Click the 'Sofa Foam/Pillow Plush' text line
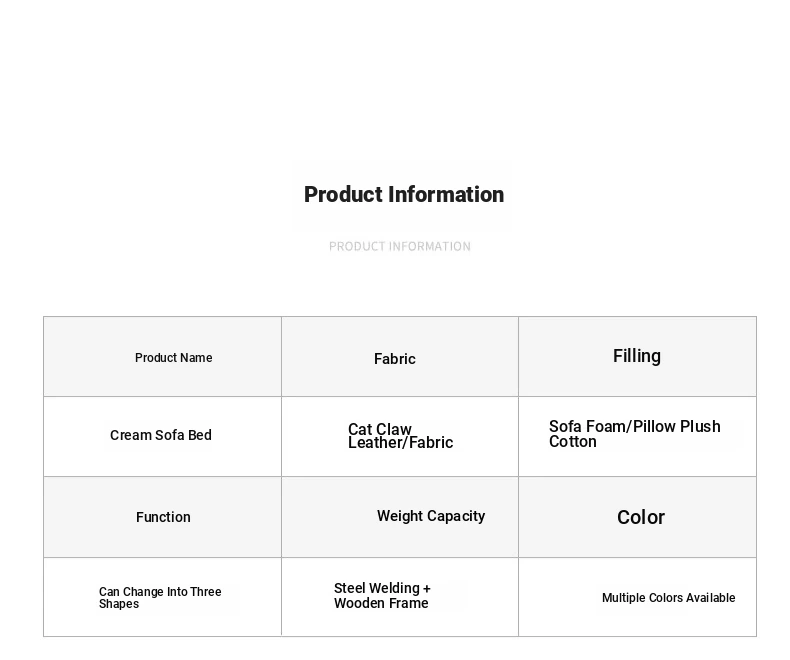The height and width of the screenshot is (660, 790). [634, 427]
